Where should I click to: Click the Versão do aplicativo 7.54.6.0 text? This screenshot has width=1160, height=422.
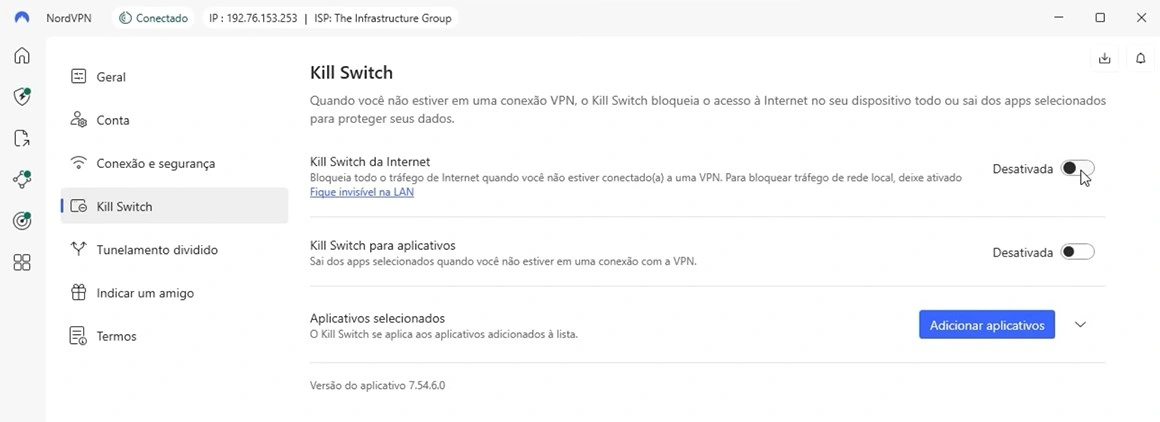coord(377,386)
